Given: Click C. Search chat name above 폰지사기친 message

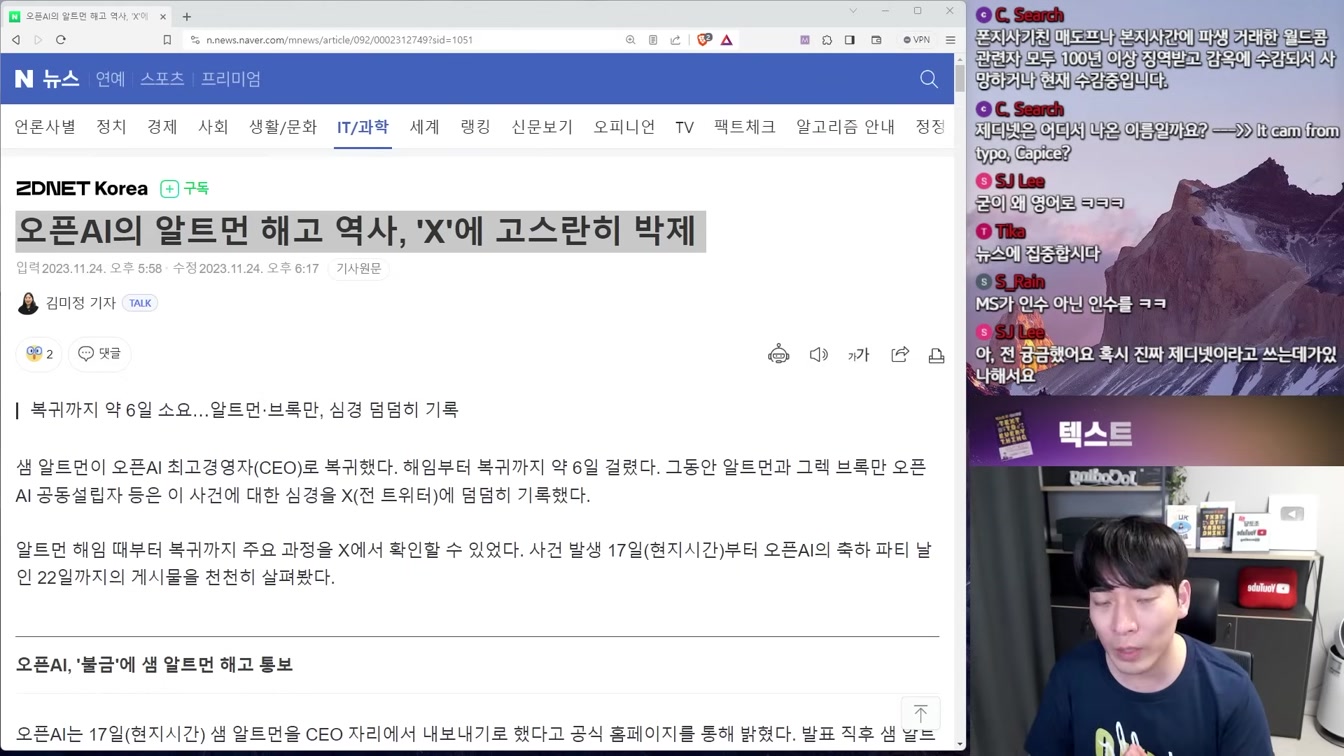Looking at the screenshot, I should coord(1029,15).
